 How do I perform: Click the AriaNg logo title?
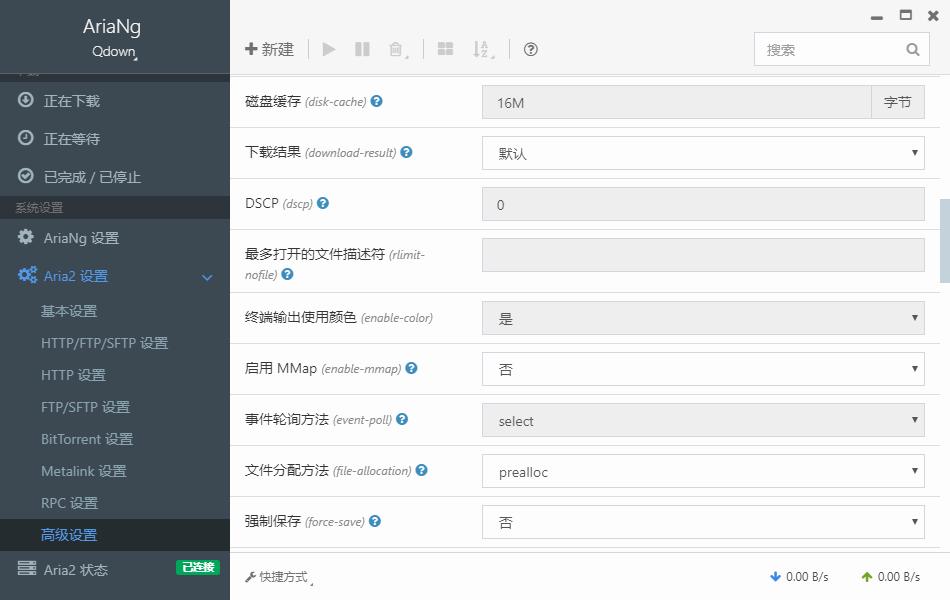(112, 26)
